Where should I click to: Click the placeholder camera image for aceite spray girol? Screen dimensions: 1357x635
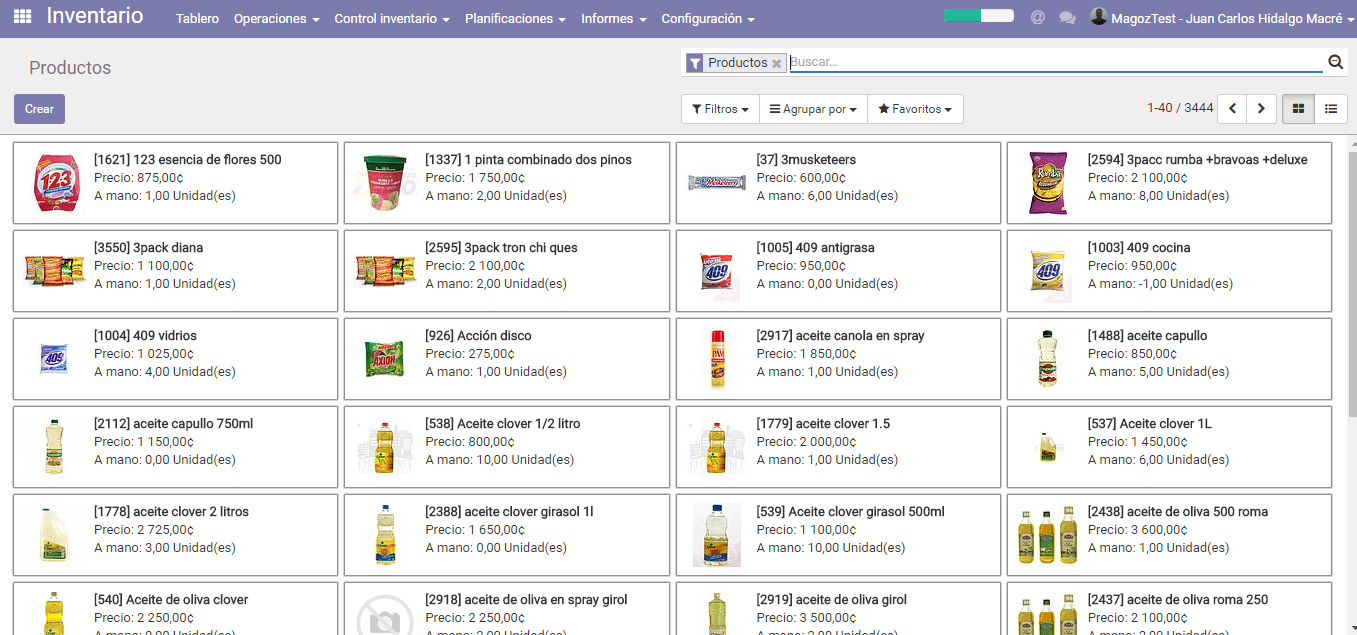(385, 615)
